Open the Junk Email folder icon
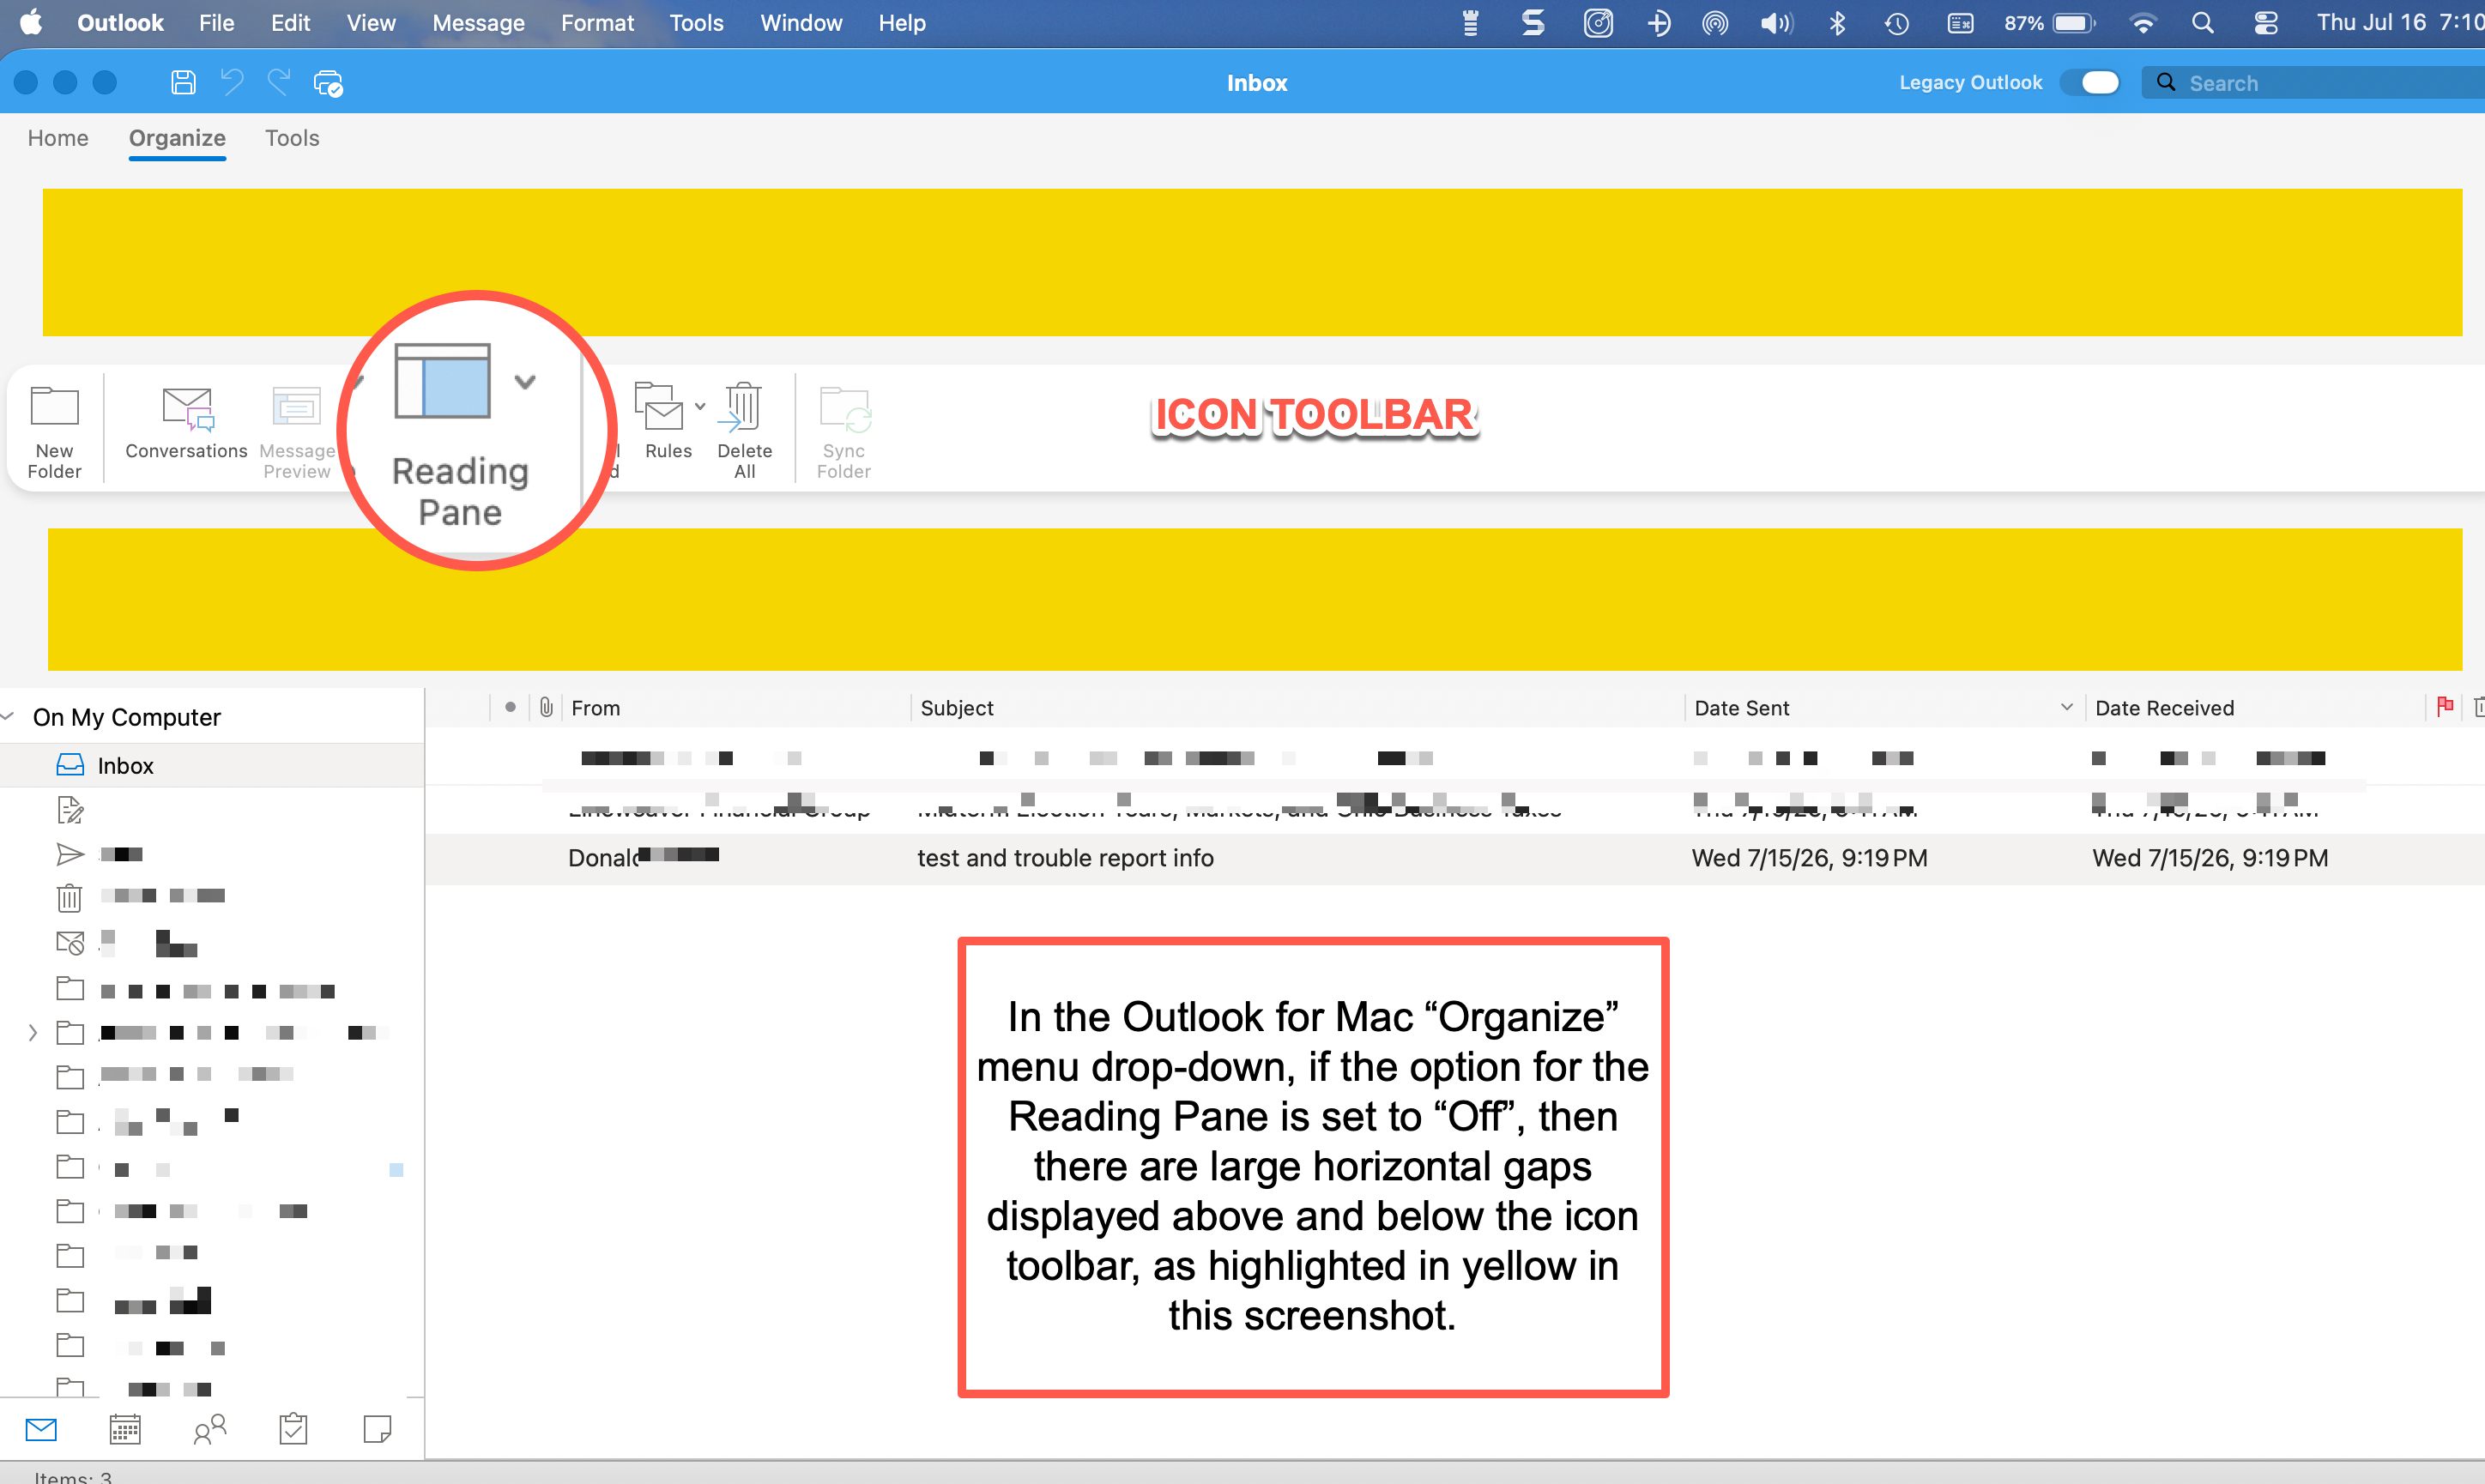The image size is (2485, 1484). 70,942
